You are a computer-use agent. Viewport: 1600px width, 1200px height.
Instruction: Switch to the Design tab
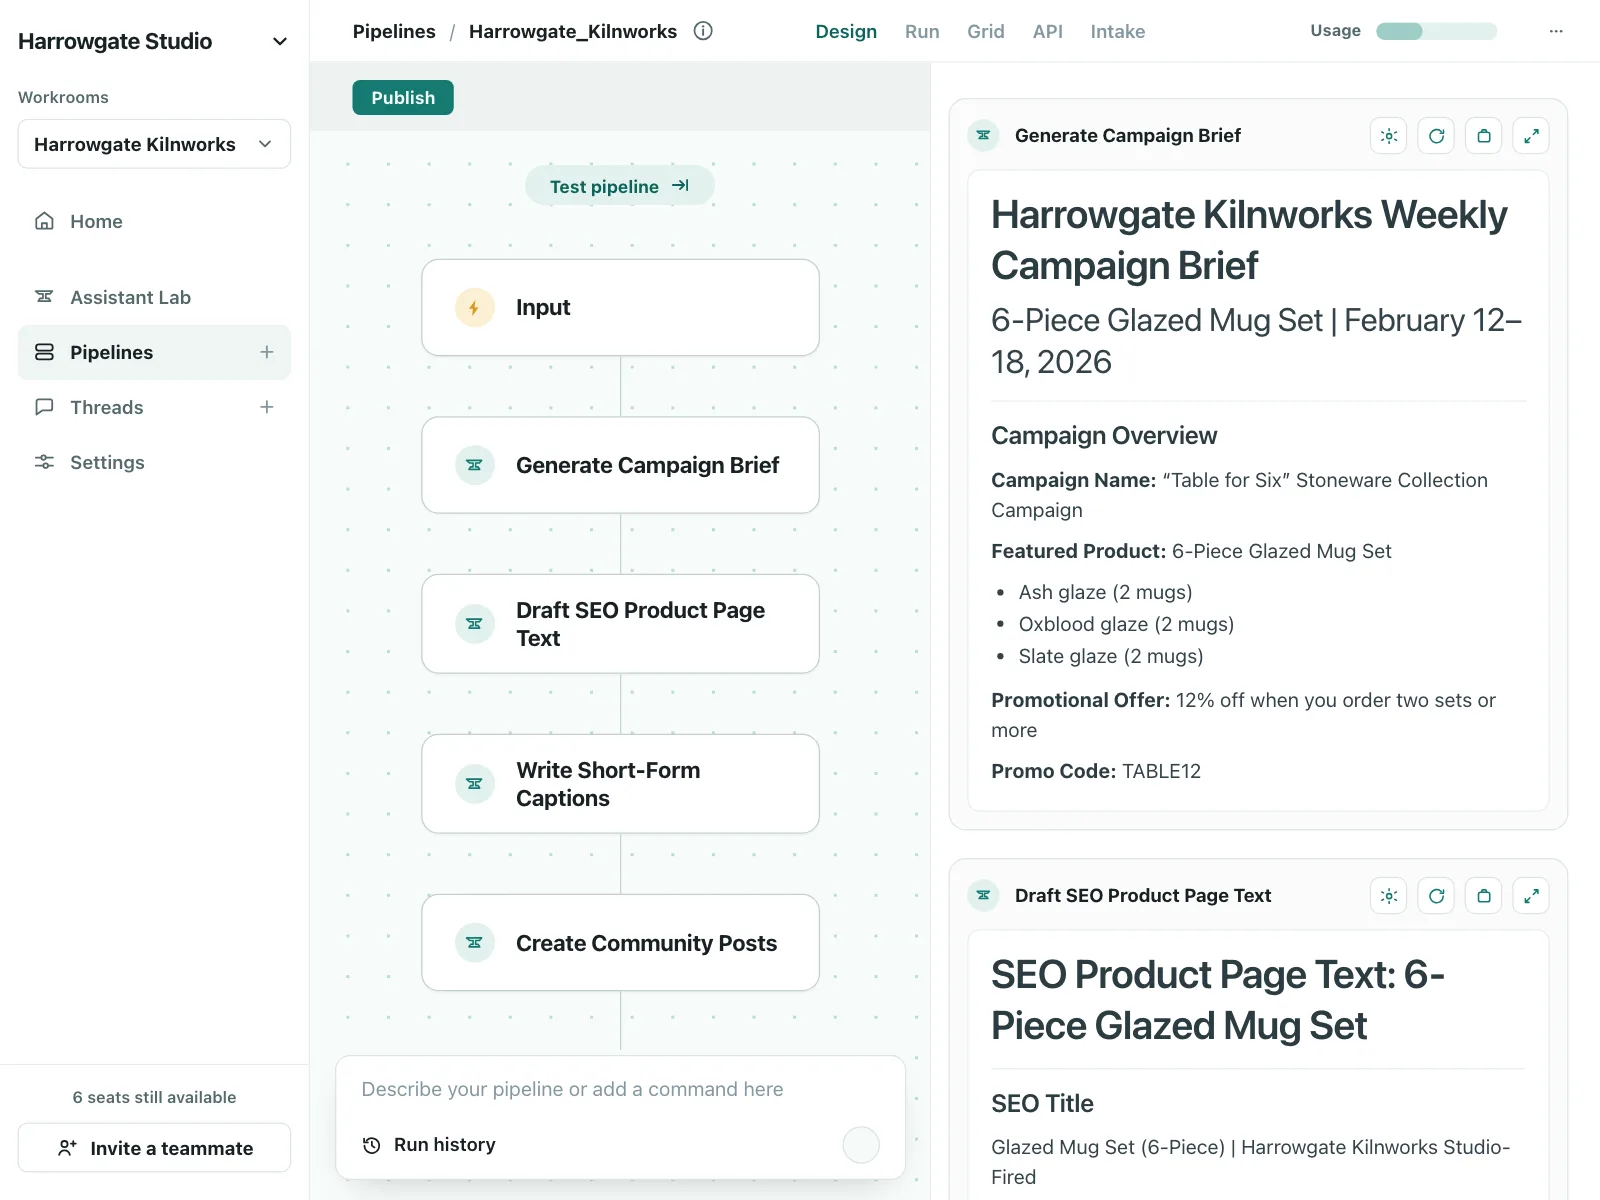coord(846,31)
